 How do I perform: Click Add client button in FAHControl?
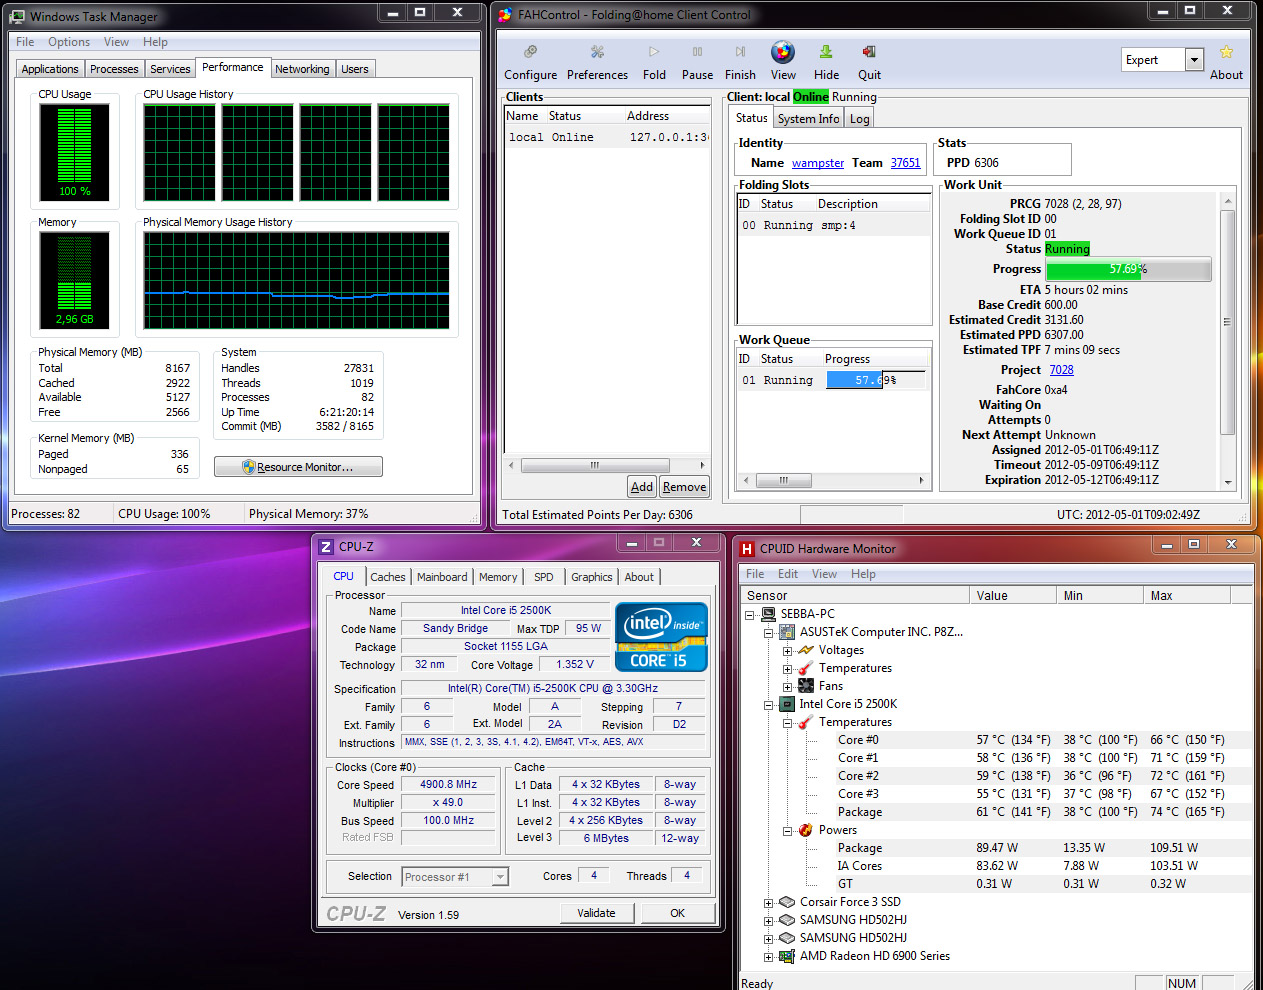coord(642,487)
